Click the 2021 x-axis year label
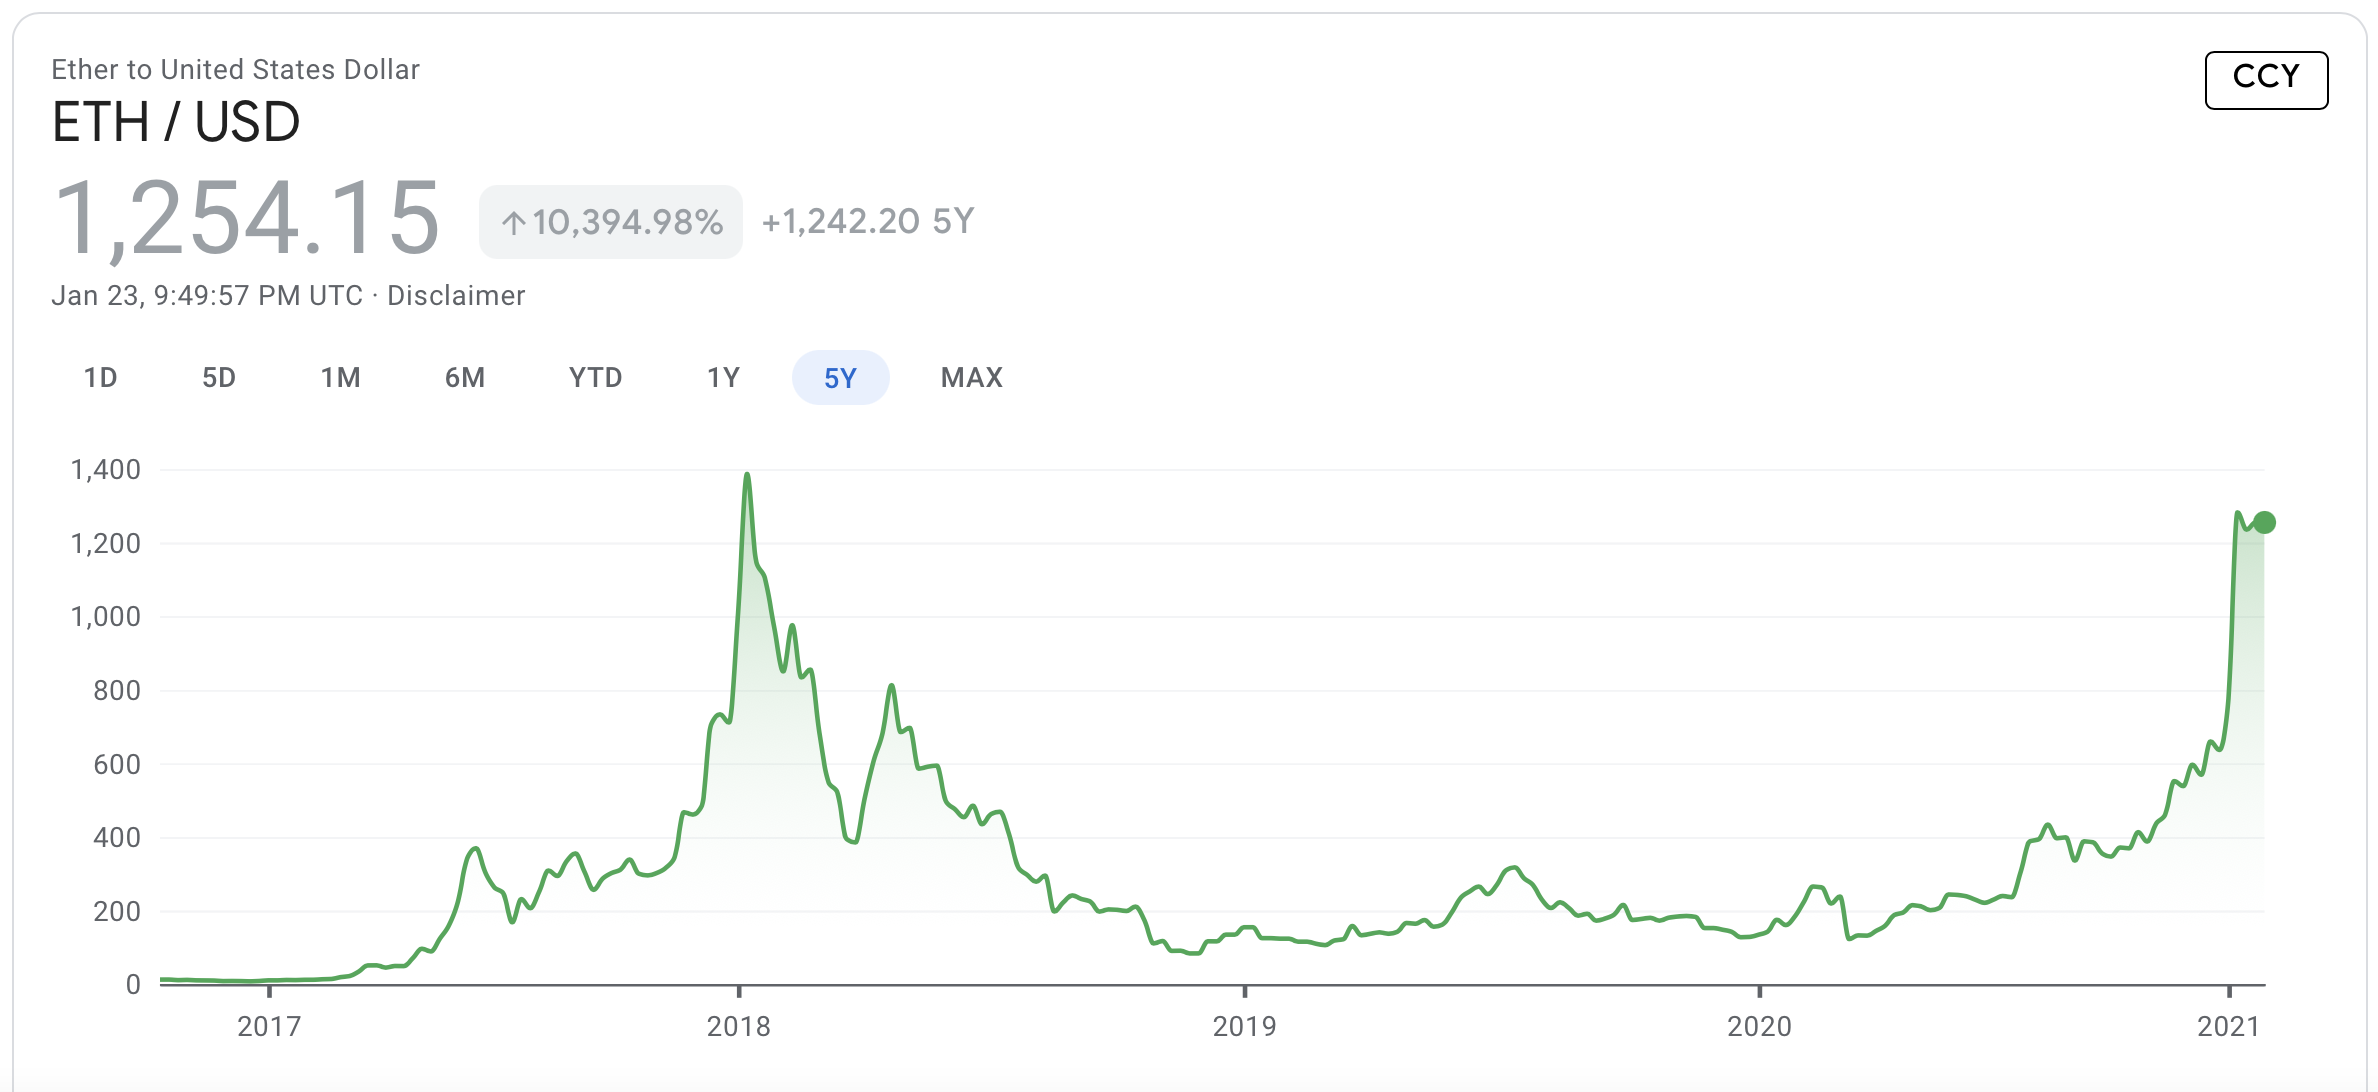2378x1092 pixels. tap(2228, 1027)
